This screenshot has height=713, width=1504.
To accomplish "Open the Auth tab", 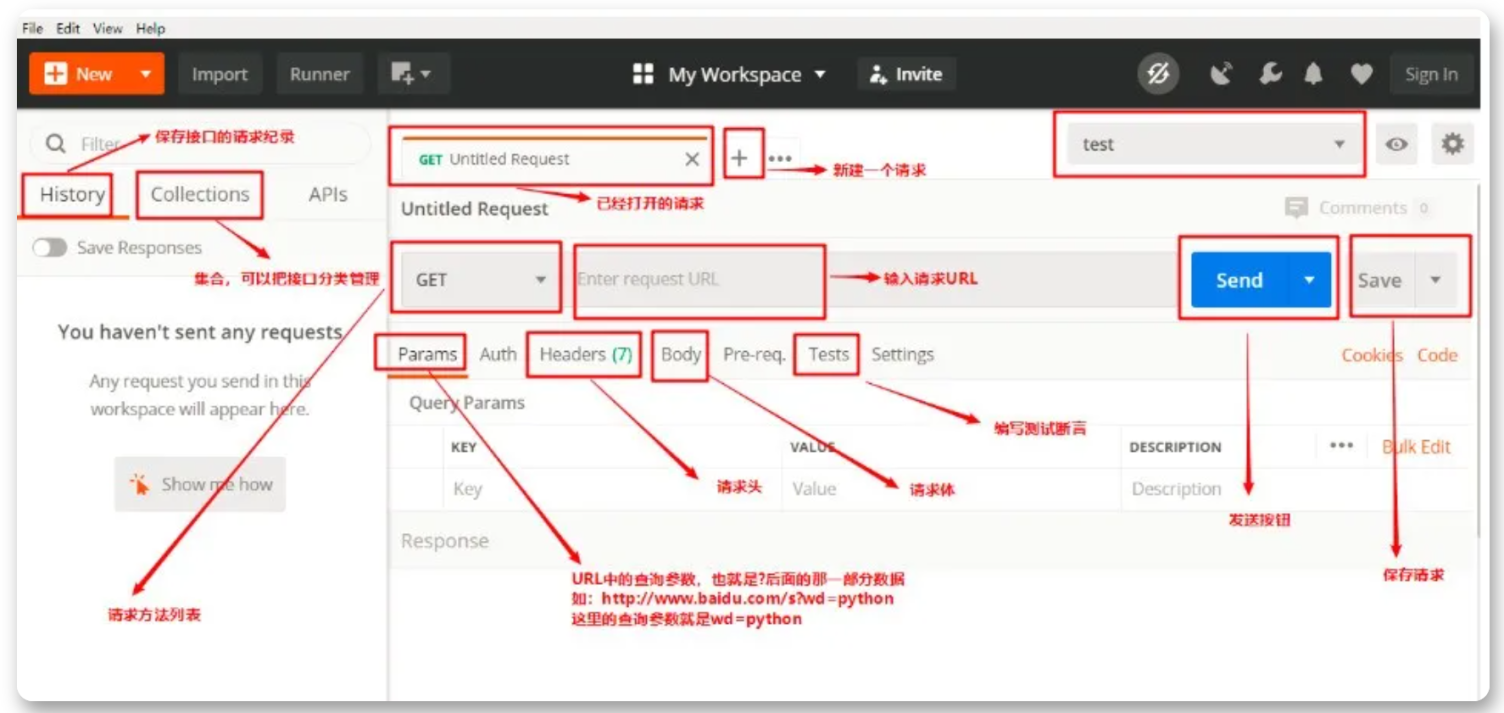I will click(498, 354).
